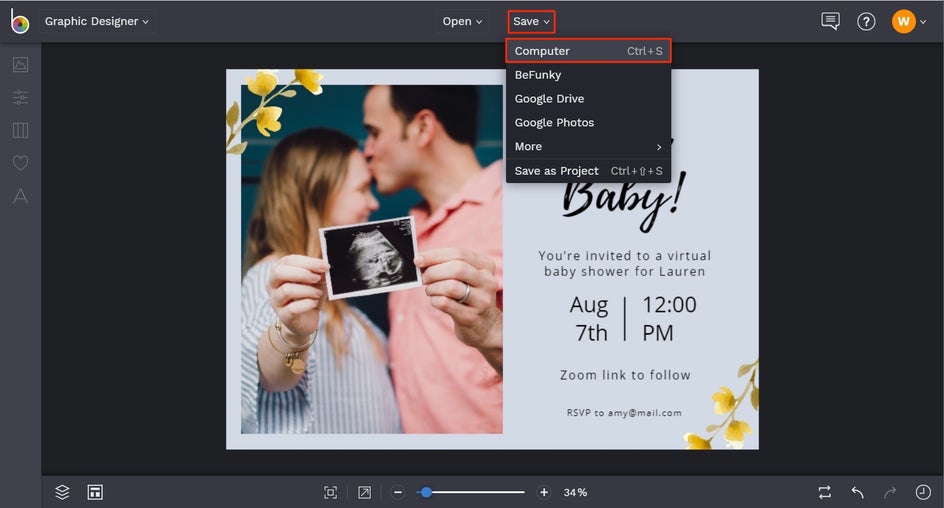Click the zoom in plus button
Image resolution: width=944 pixels, height=508 pixels.
pyautogui.click(x=544, y=492)
